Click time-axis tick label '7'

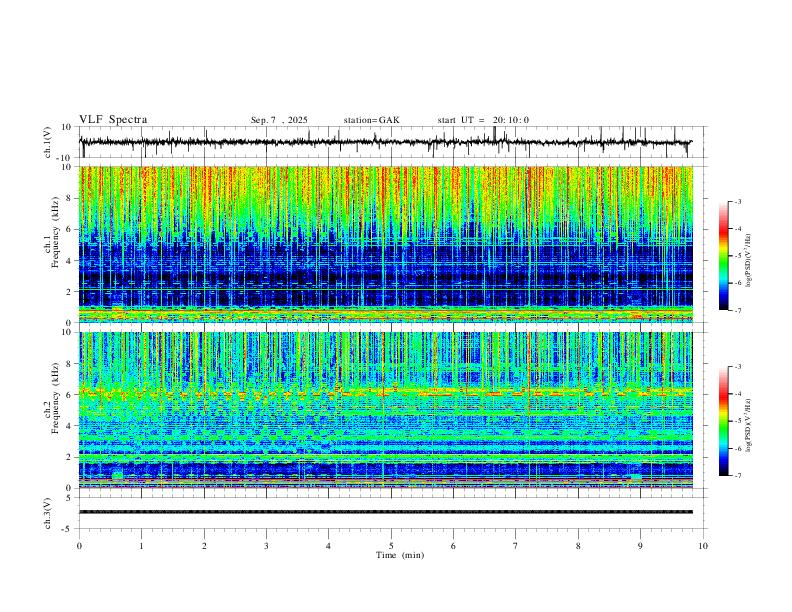pos(516,546)
